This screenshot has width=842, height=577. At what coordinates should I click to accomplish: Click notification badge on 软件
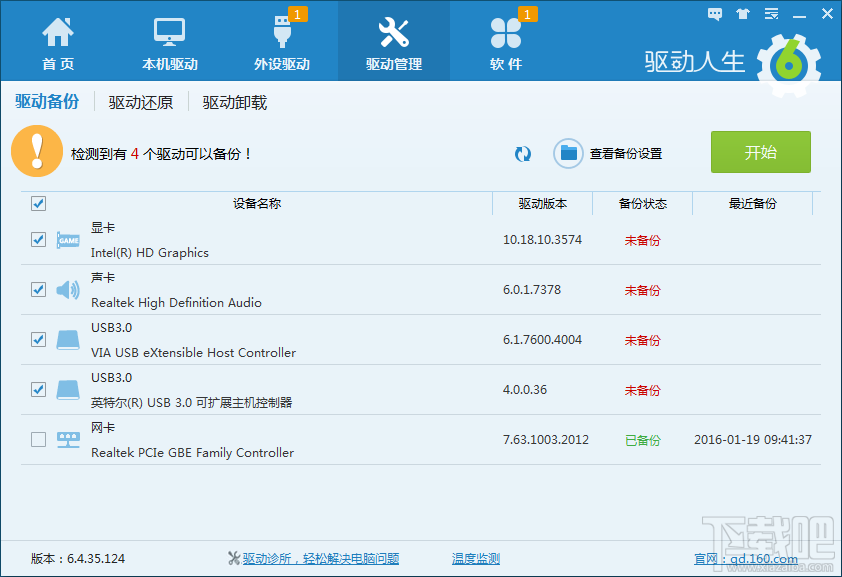(x=527, y=14)
